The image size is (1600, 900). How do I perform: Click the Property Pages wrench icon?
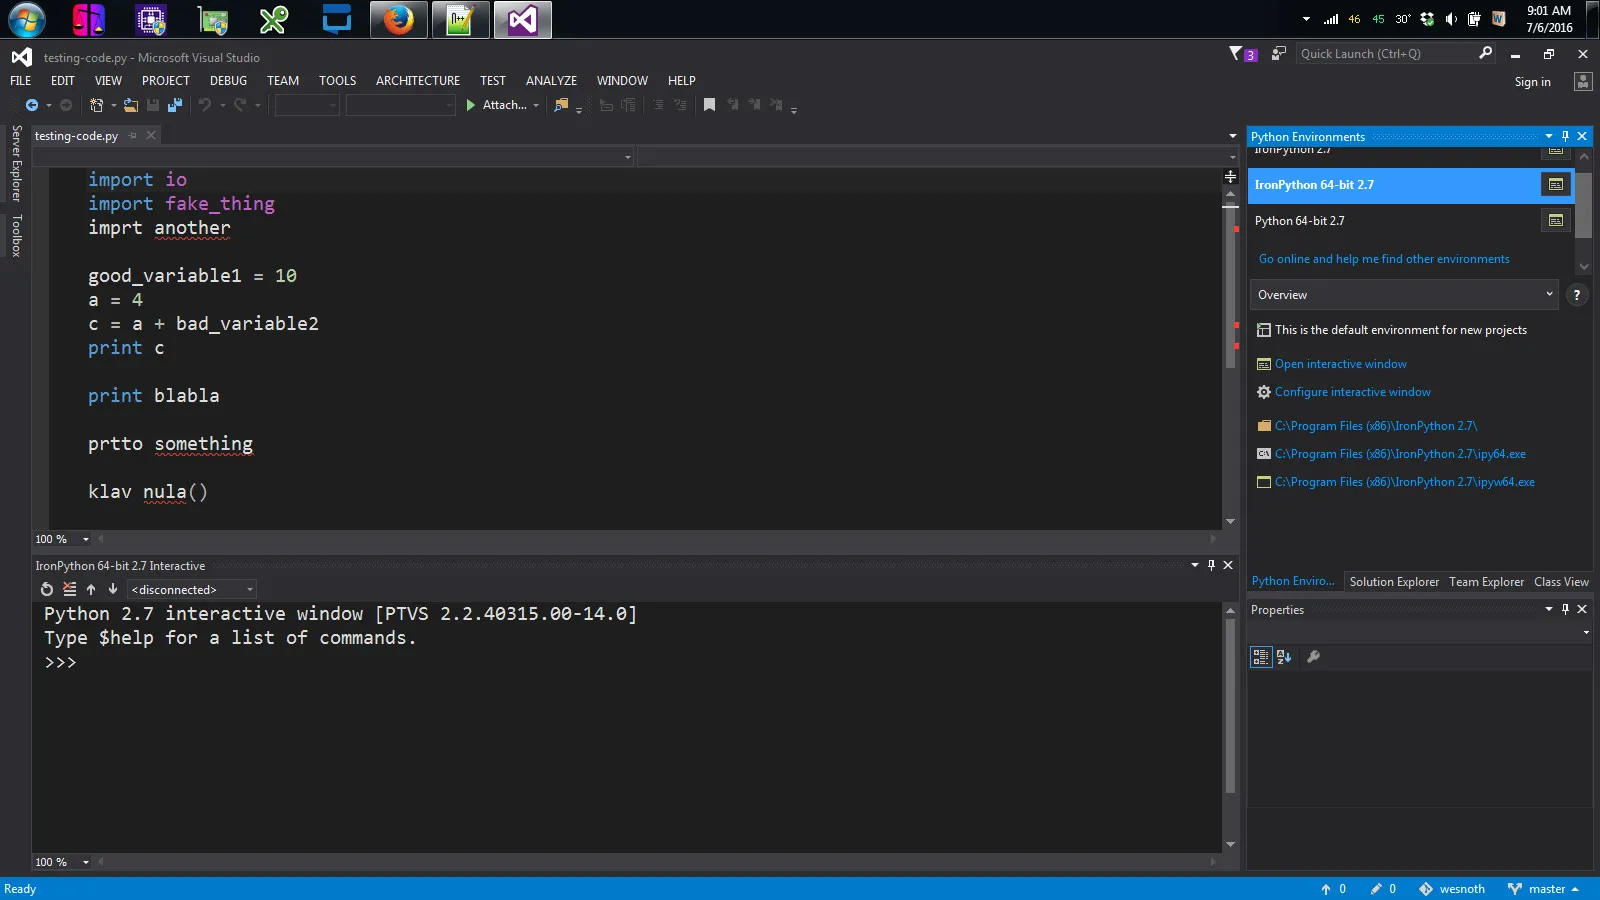tap(1314, 657)
